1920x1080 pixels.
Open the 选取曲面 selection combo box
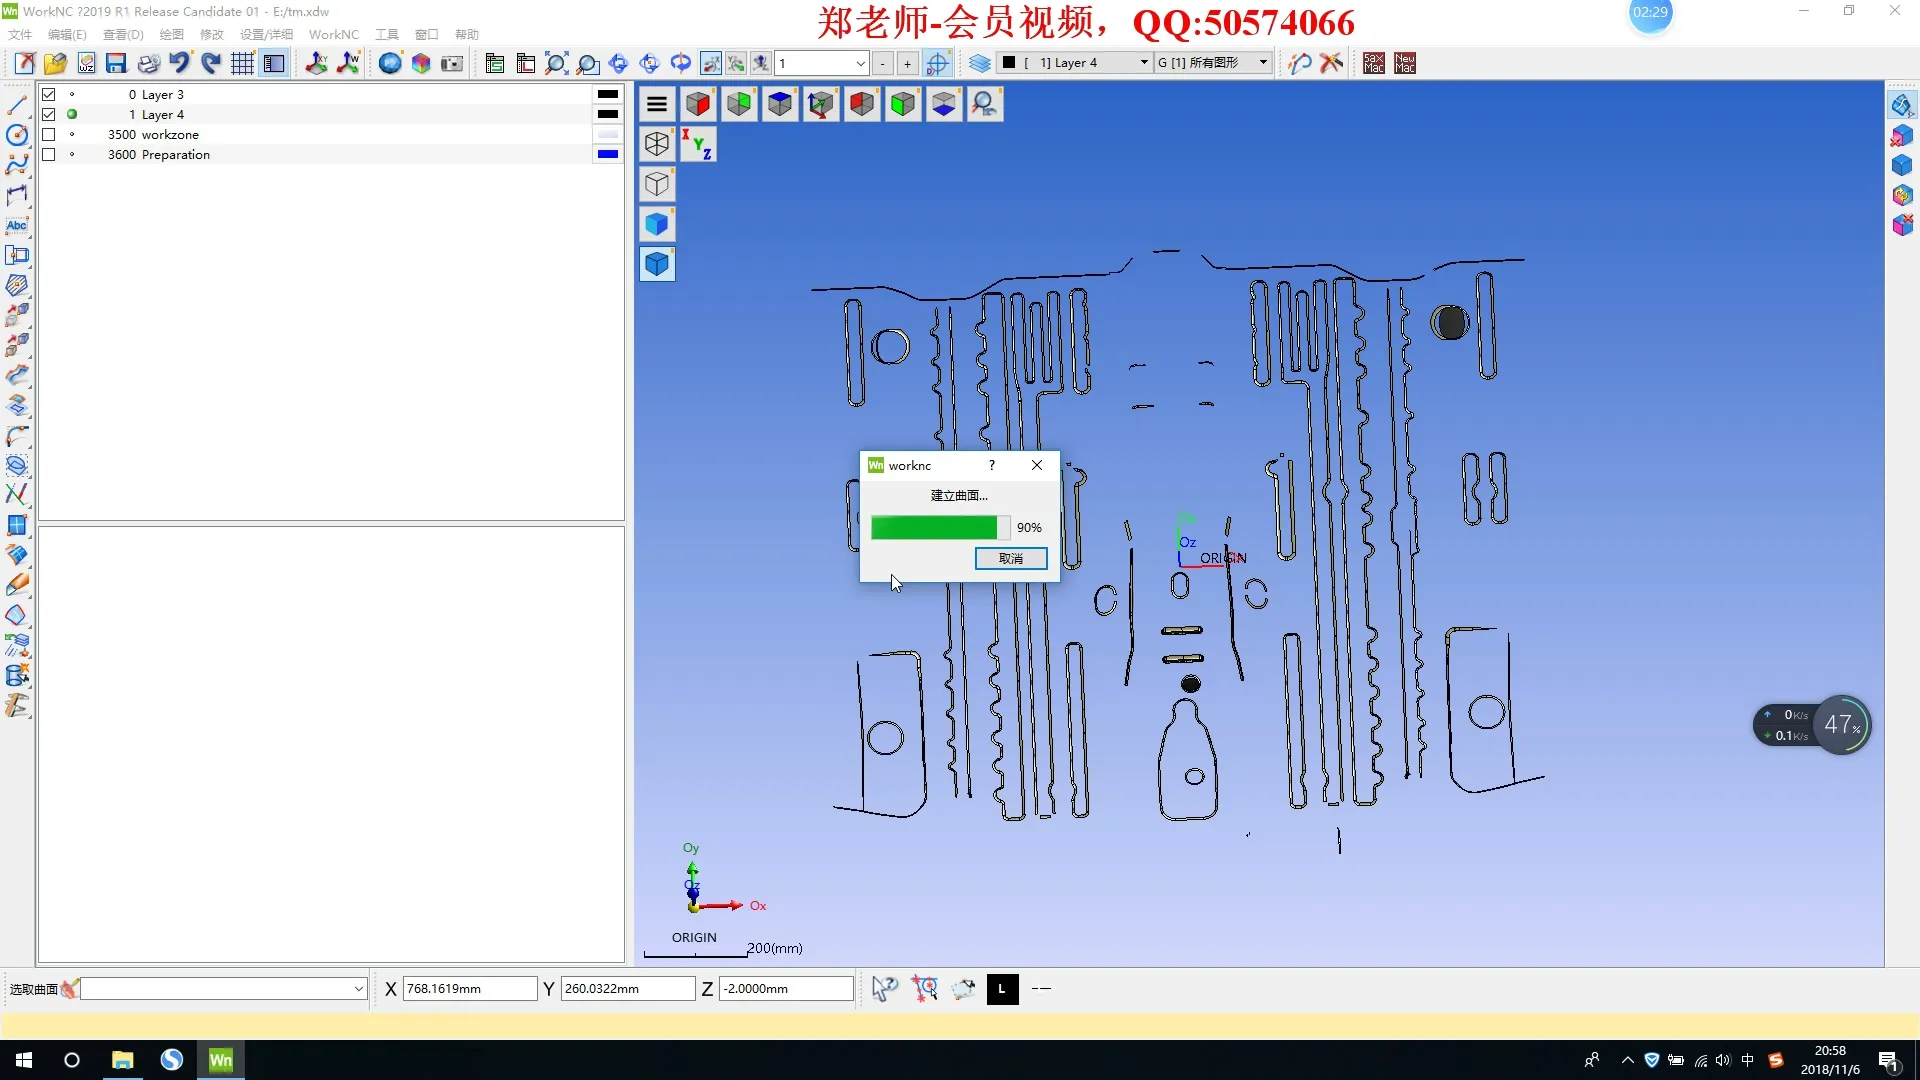358,989
